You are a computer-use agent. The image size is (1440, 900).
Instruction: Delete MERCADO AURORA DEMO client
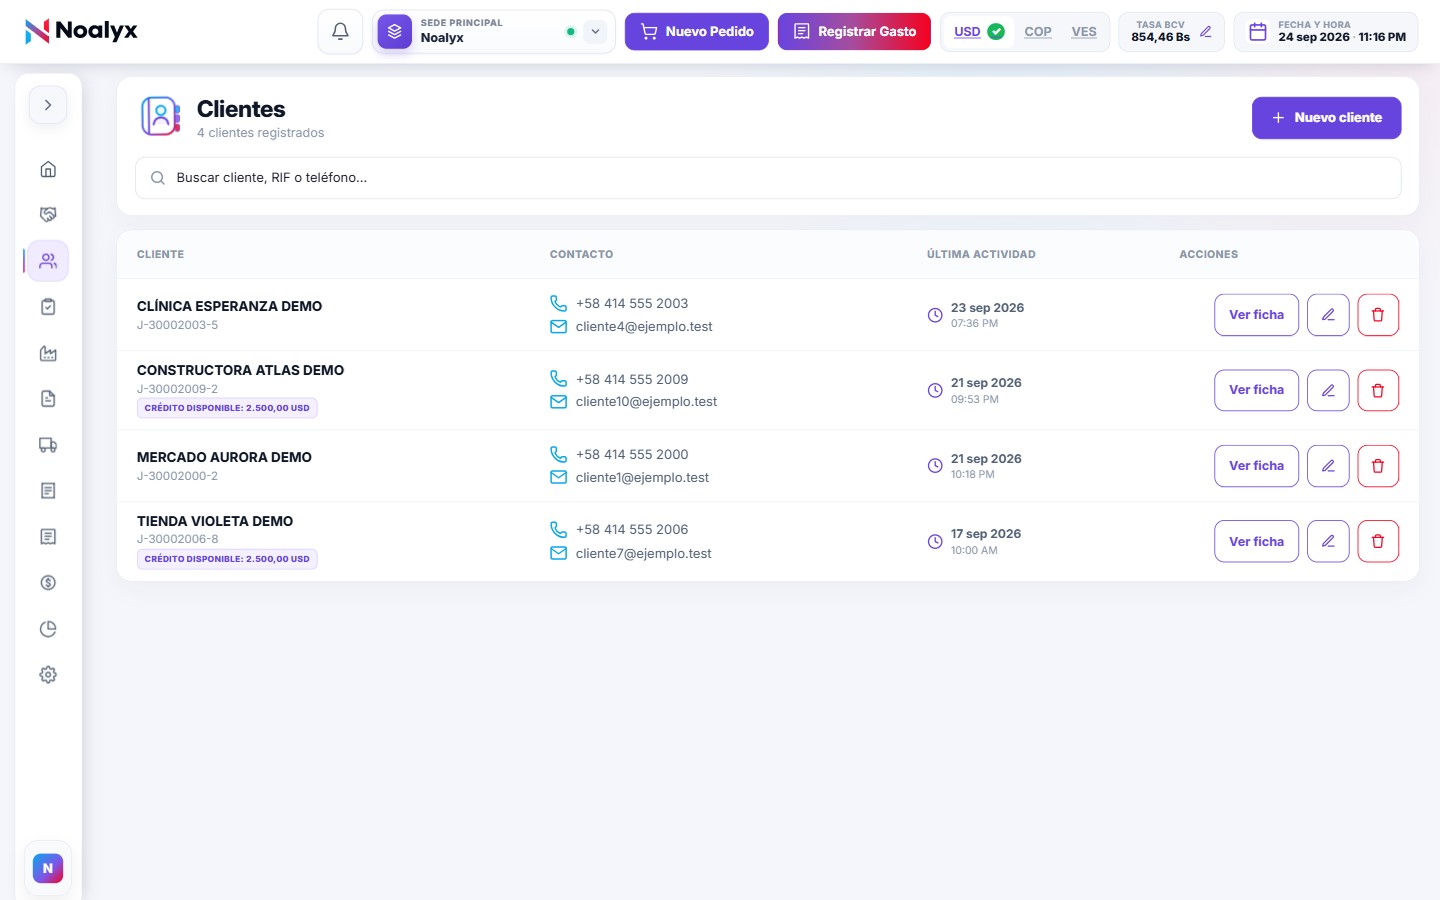[x=1378, y=466]
